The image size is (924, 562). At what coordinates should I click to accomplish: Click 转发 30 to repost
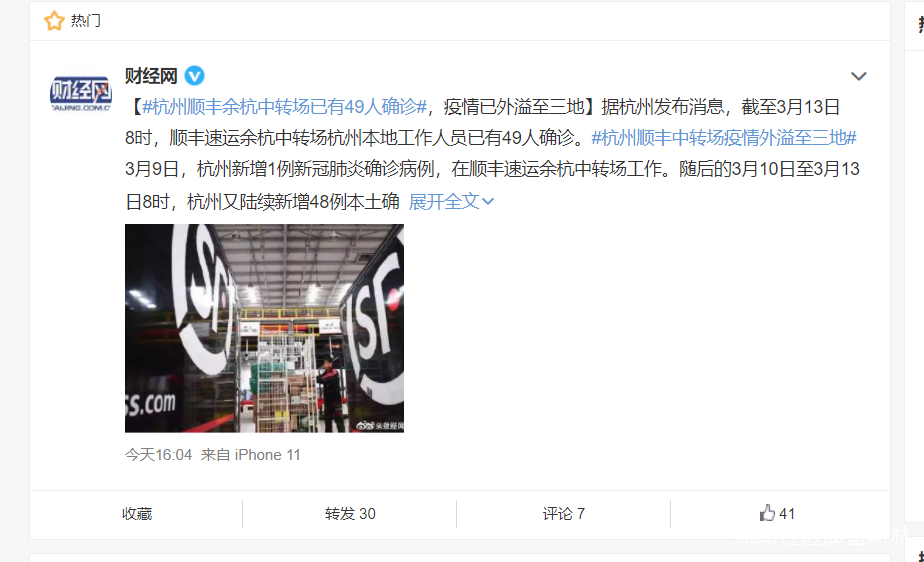(x=350, y=514)
